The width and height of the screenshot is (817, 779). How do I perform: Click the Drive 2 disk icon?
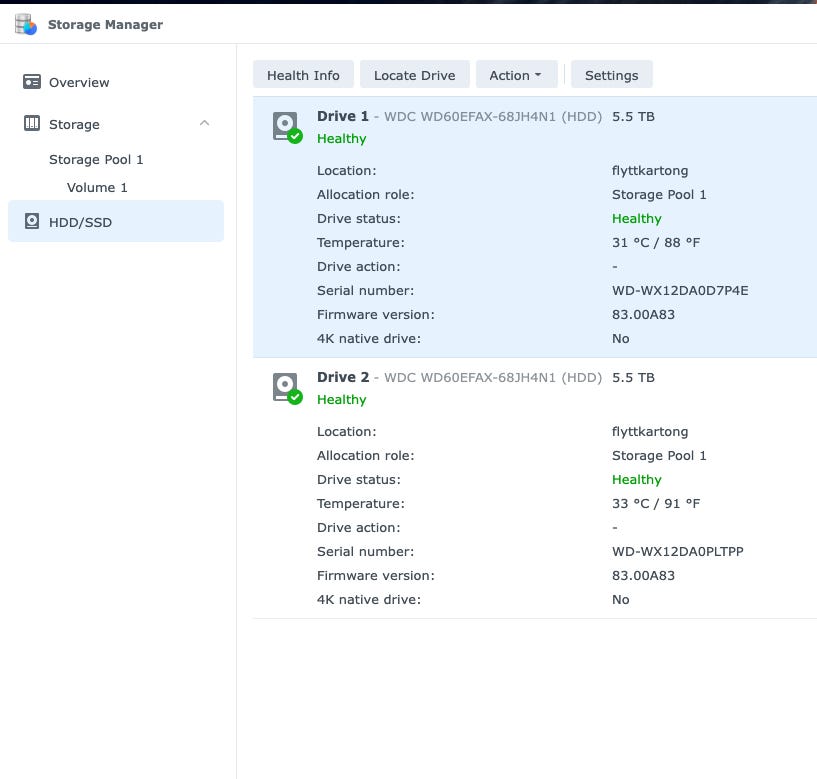[286, 388]
